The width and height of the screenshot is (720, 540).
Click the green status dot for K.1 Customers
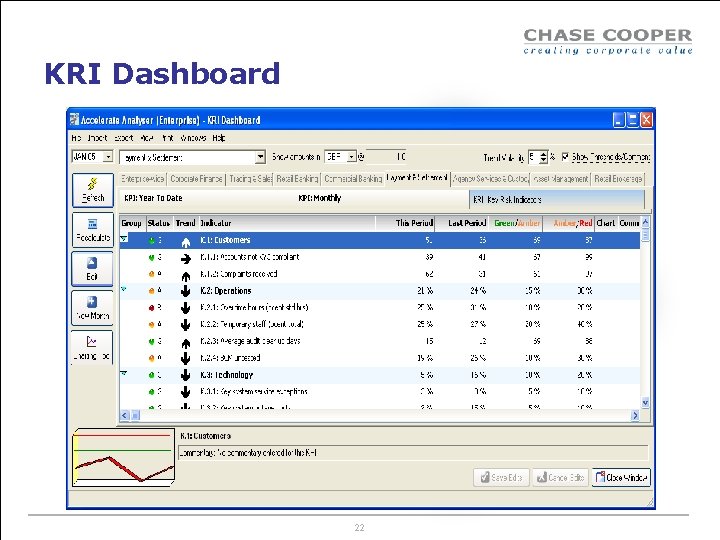click(x=152, y=241)
